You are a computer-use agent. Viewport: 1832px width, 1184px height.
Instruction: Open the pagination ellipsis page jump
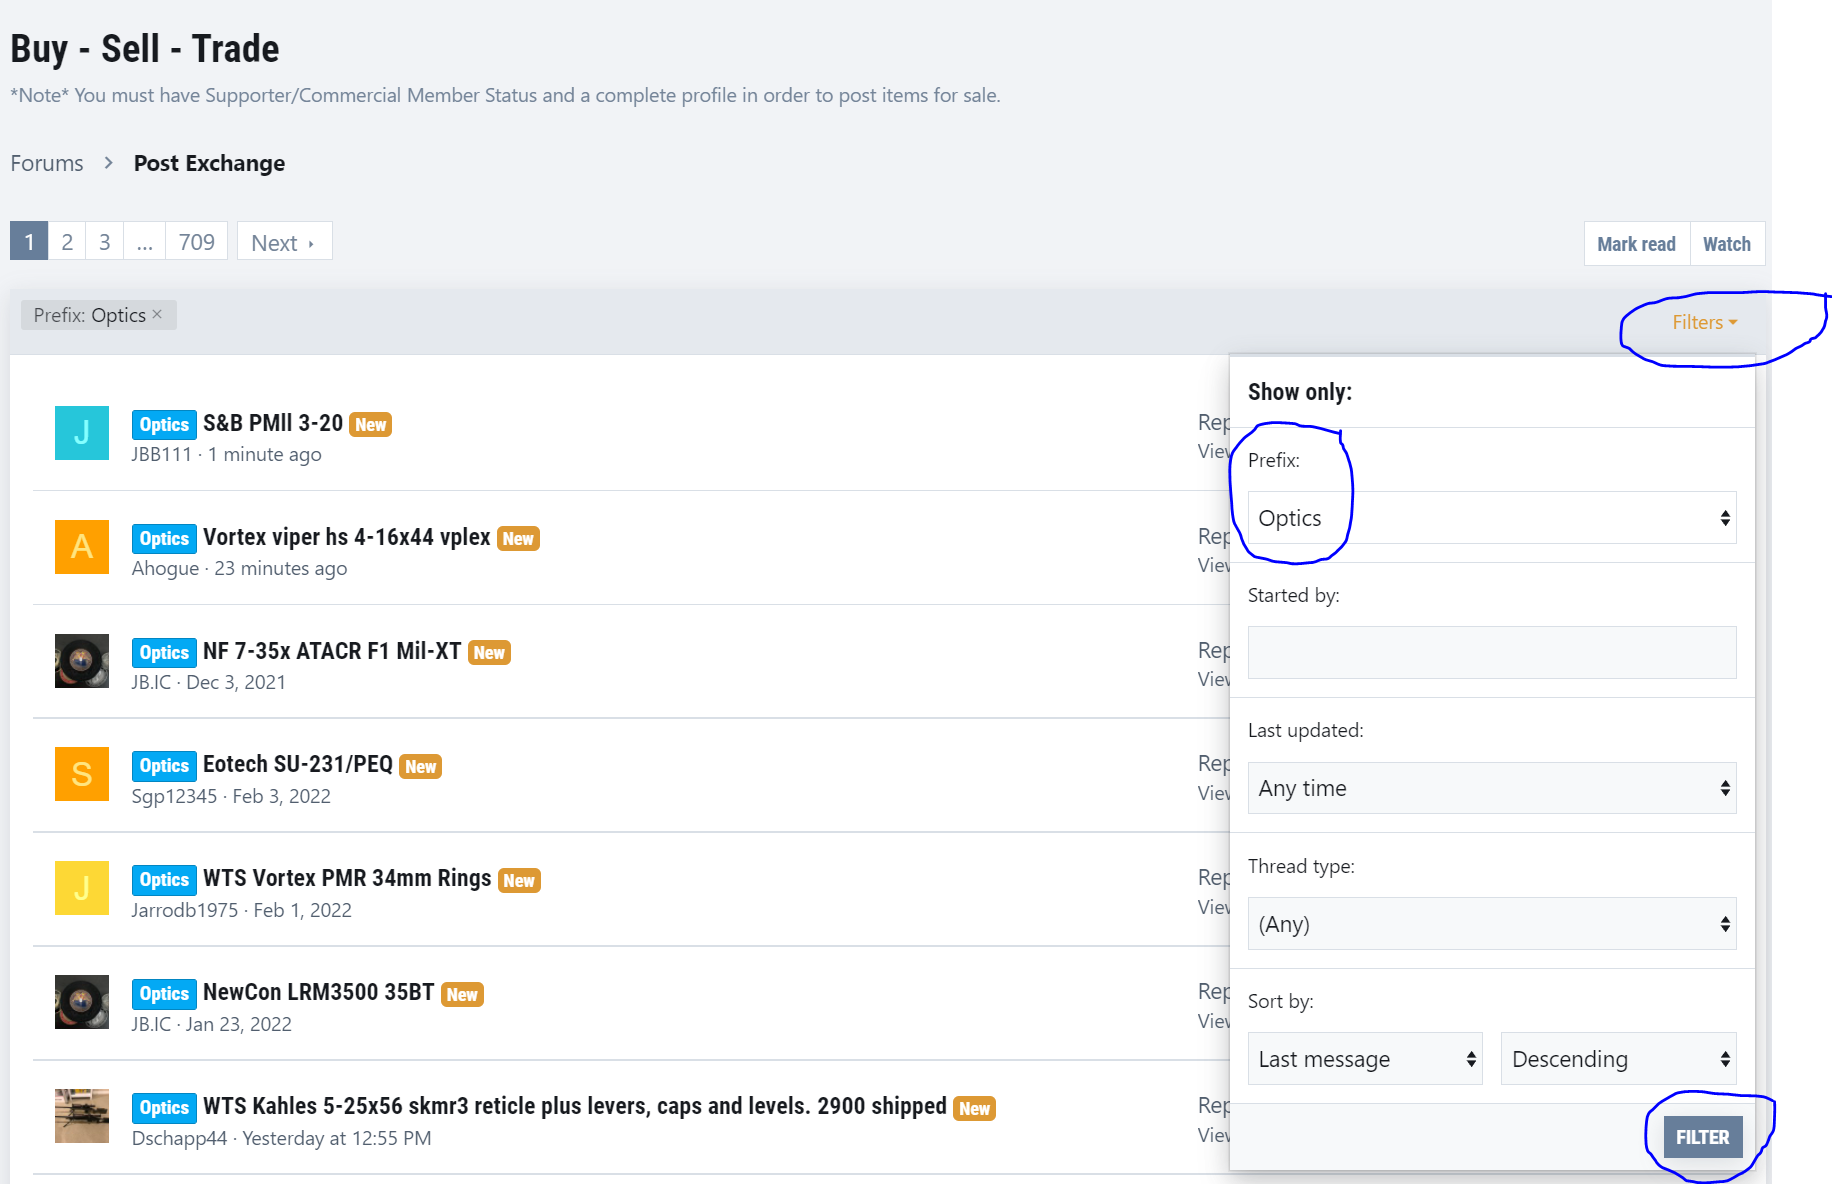coord(145,242)
